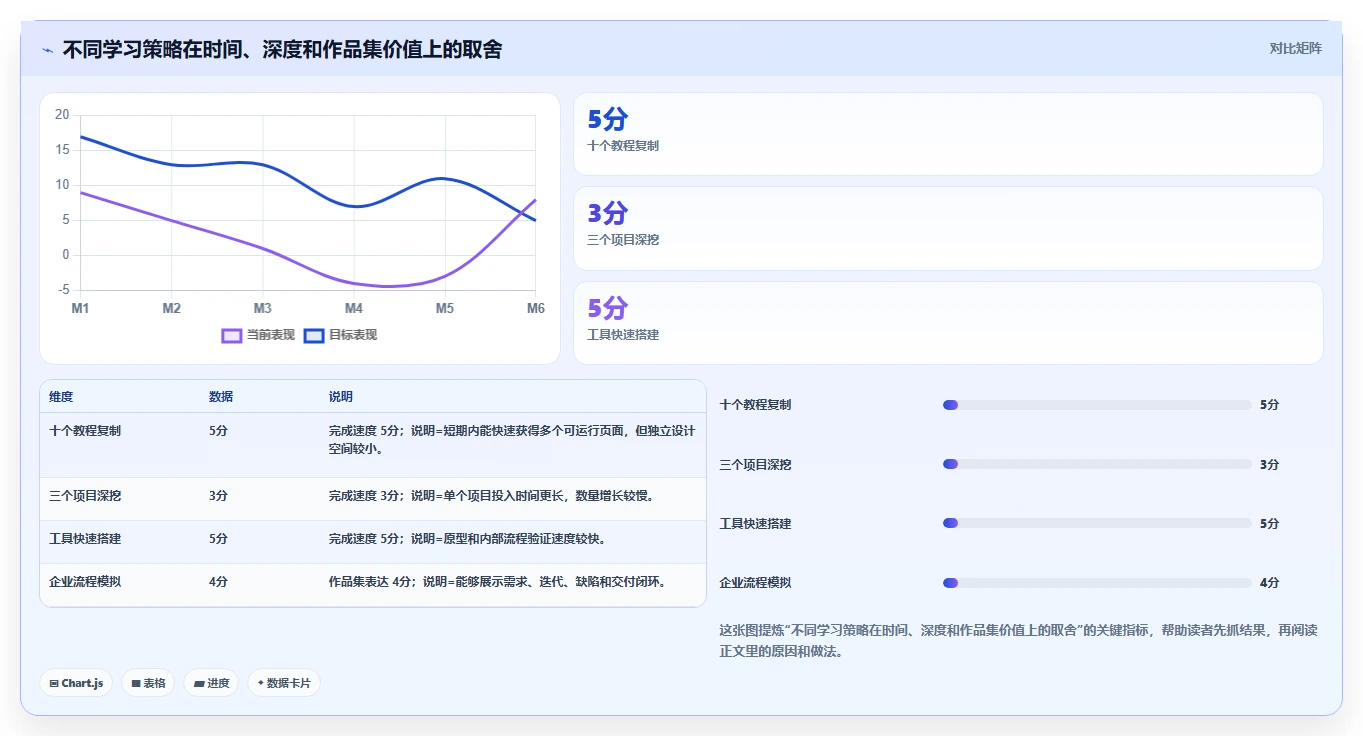Click the M2 label on the chart axis
This screenshot has width=1363, height=736.
[x=172, y=308]
